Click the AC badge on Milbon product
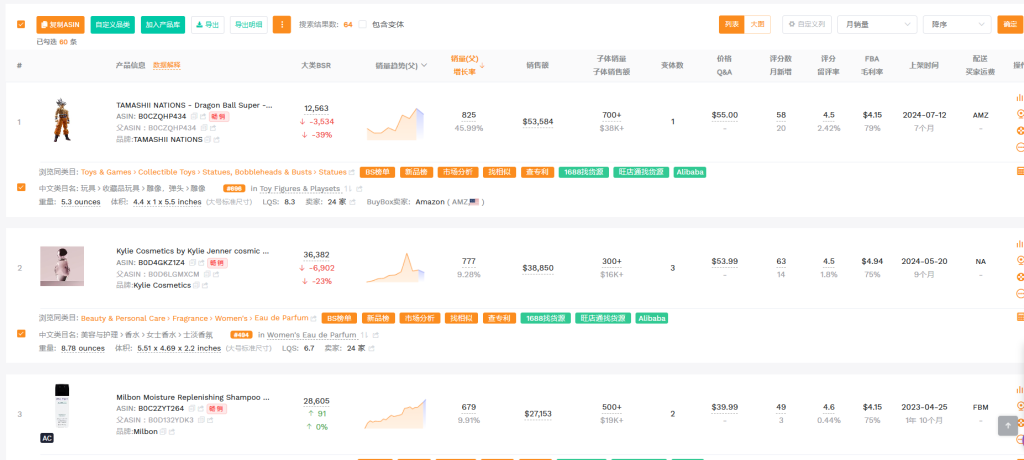The width and height of the screenshot is (1024, 460). [46, 438]
